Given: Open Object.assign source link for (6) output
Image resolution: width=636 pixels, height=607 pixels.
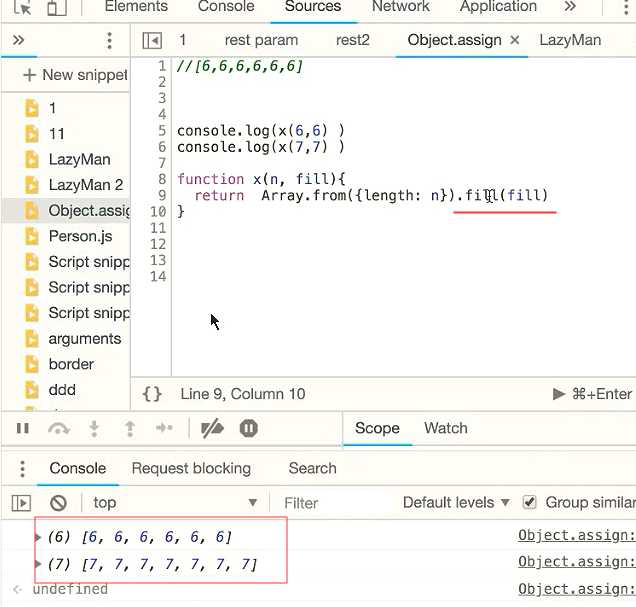Looking at the screenshot, I should (576, 536).
